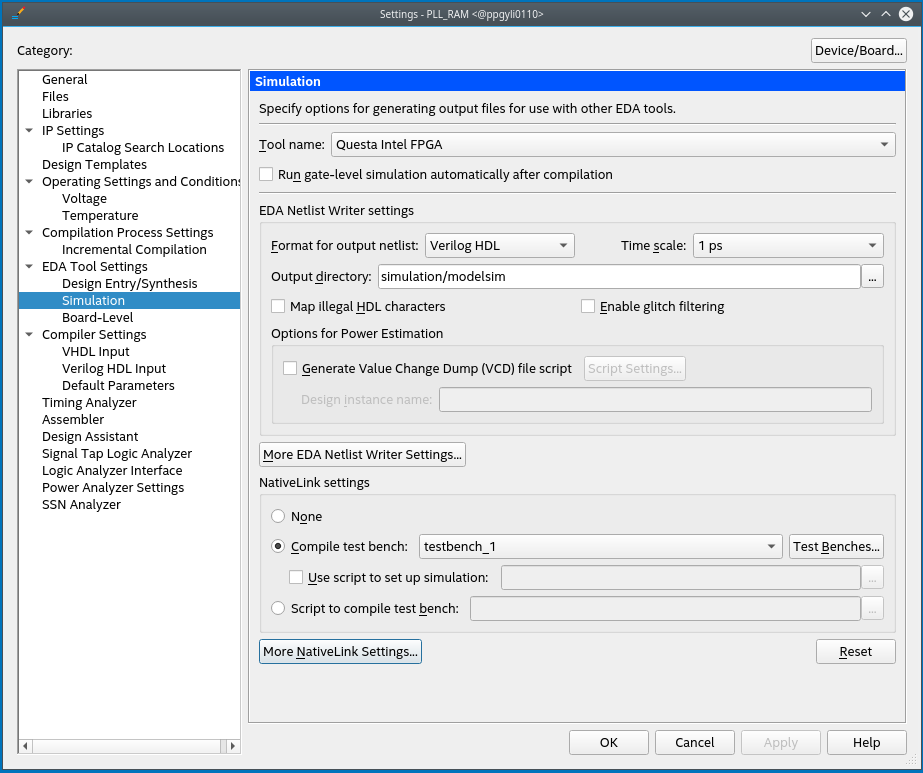Select Script to compile test bench option

pos(278,608)
